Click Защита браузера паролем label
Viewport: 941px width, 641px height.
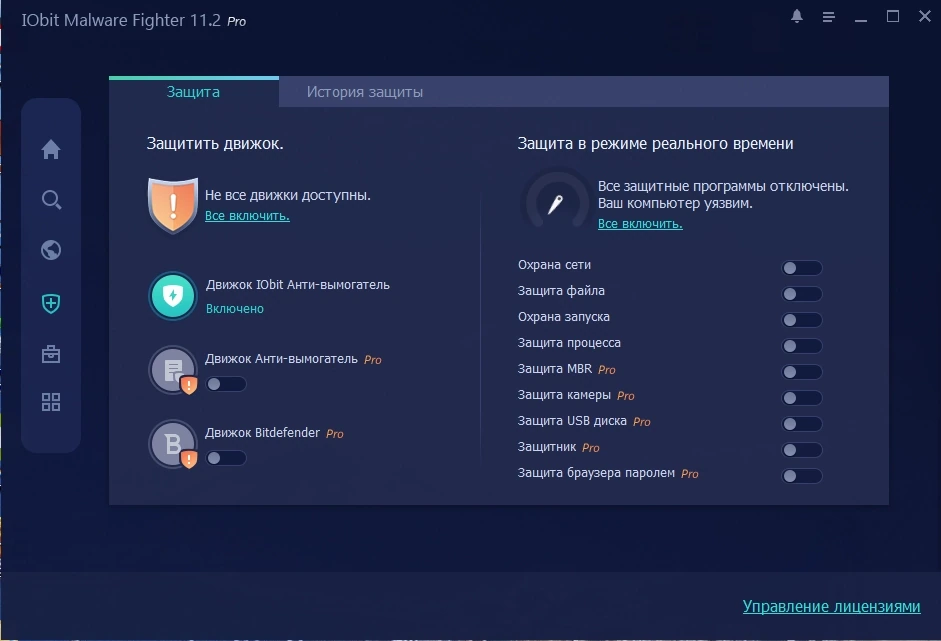point(596,473)
